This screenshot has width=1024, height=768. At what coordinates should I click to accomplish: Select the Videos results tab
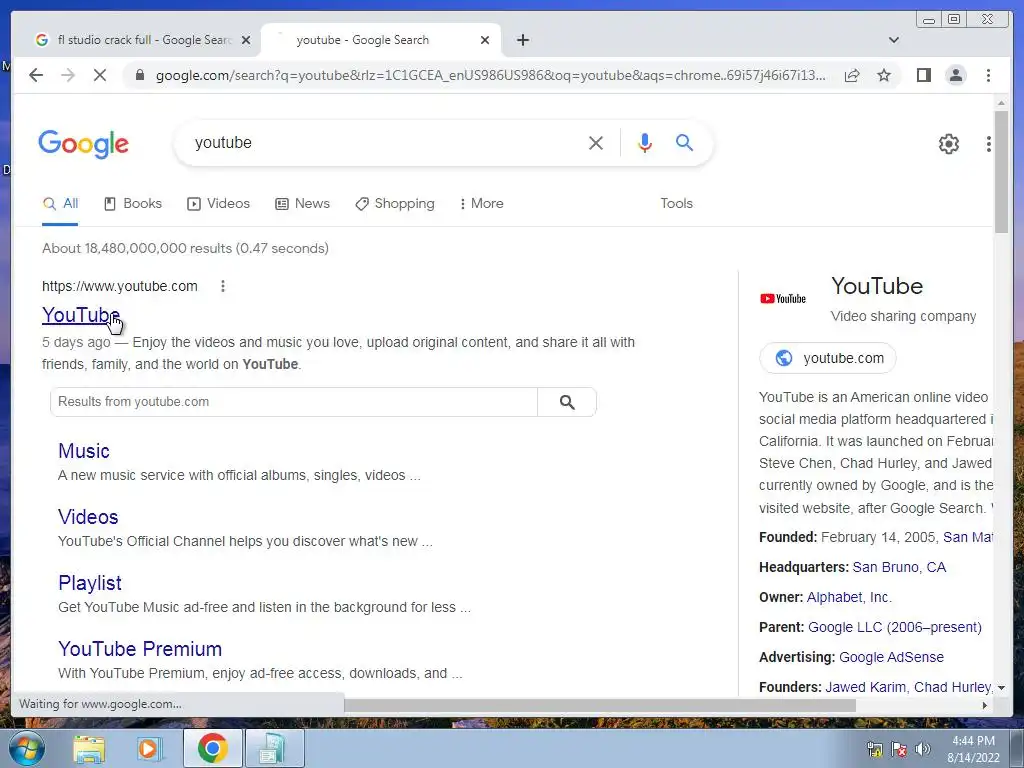point(218,204)
